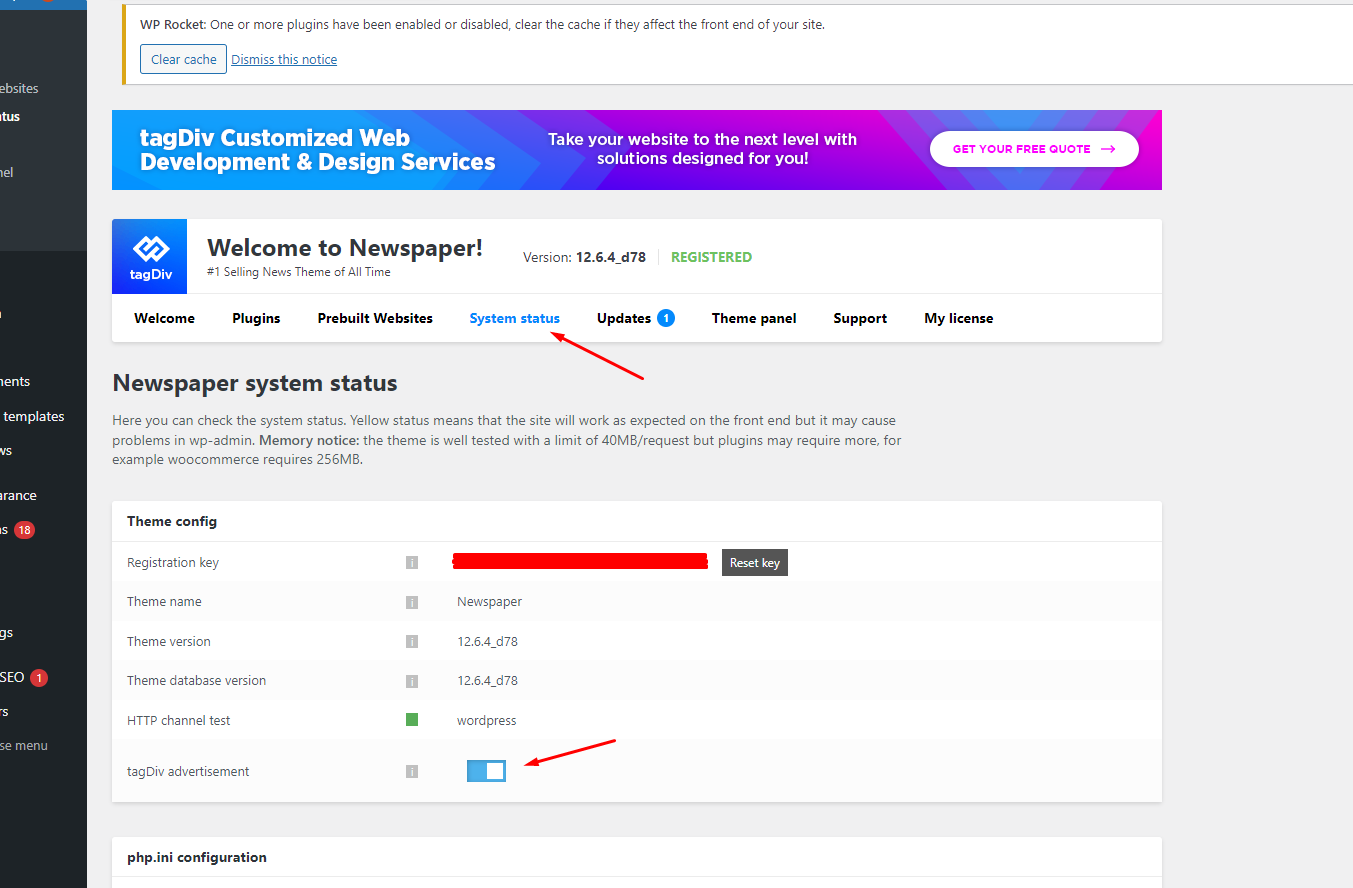Click the Newspaper theme name value

(489, 602)
